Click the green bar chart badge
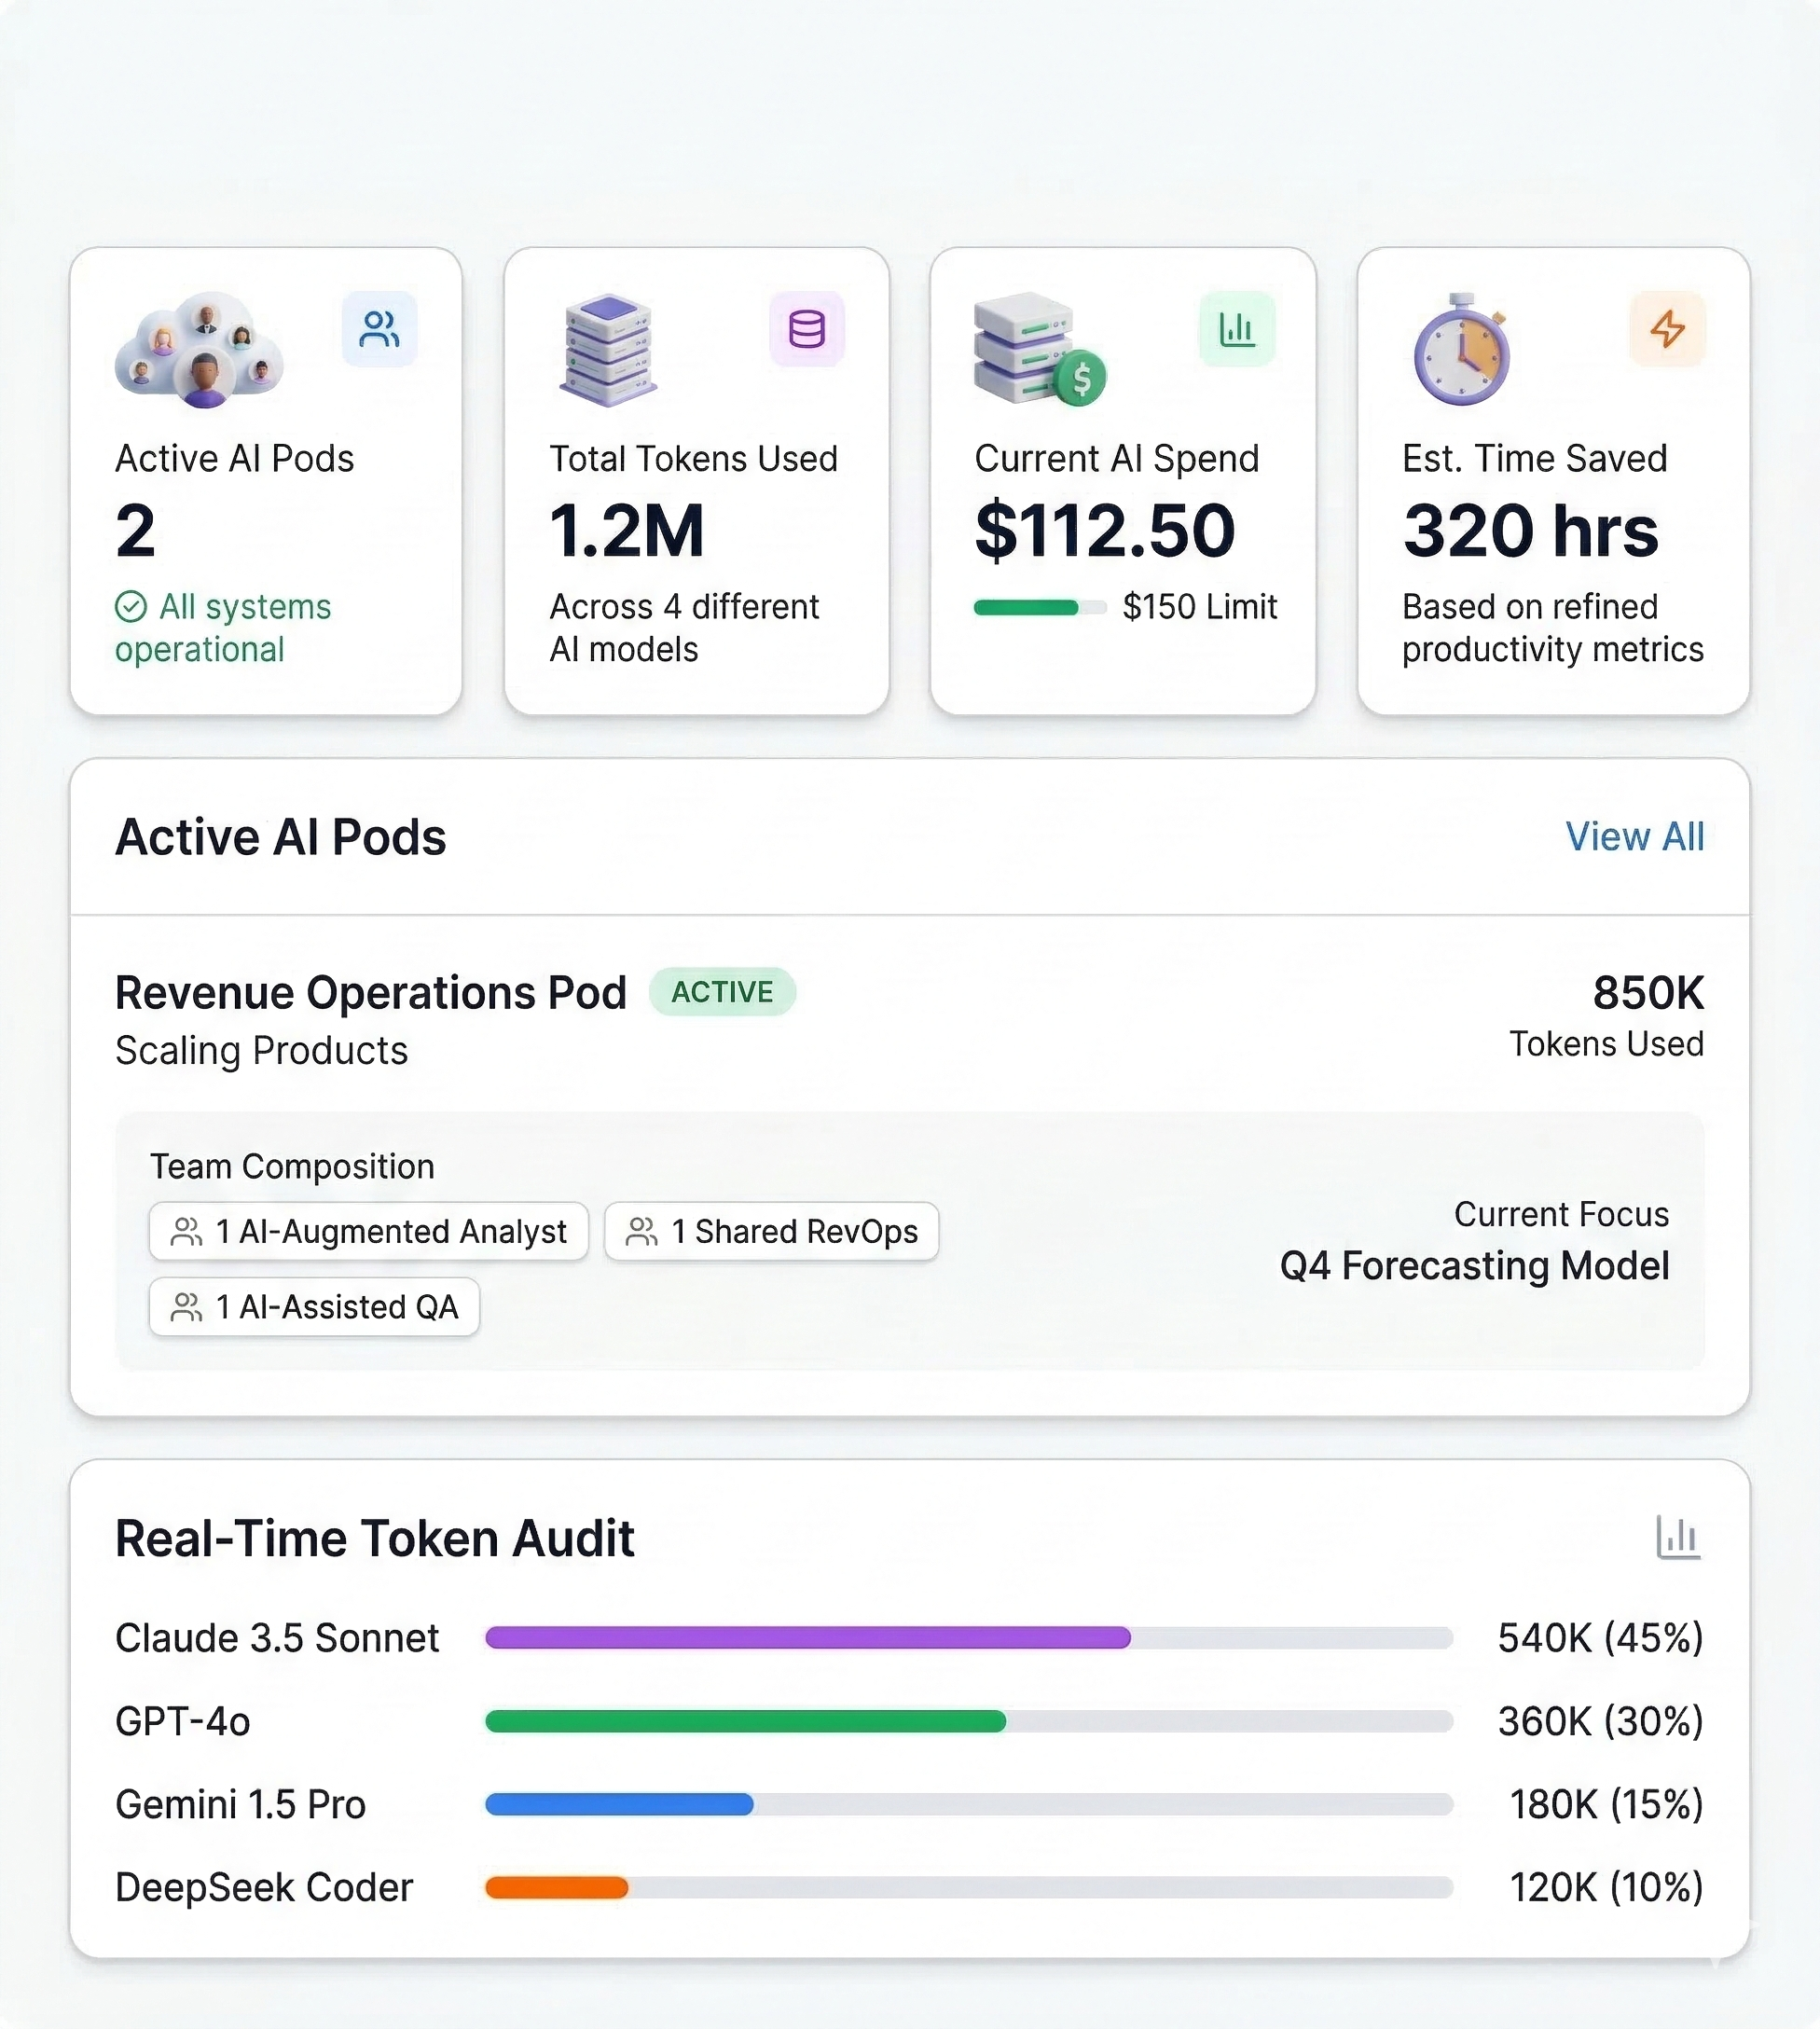 tap(1236, 329)
